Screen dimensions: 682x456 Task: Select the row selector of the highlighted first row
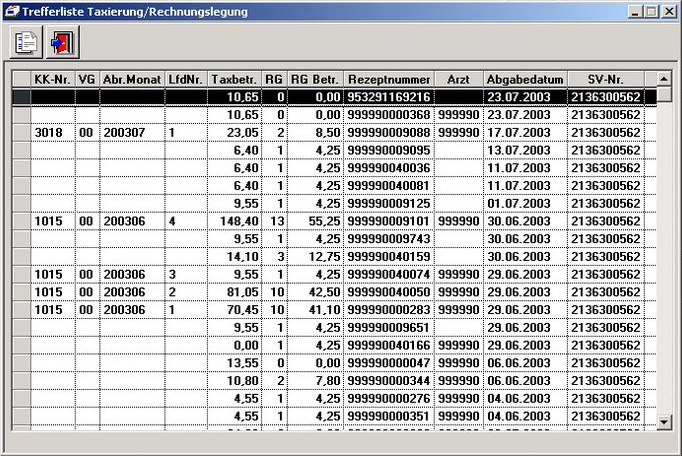[x=20, y=97]
